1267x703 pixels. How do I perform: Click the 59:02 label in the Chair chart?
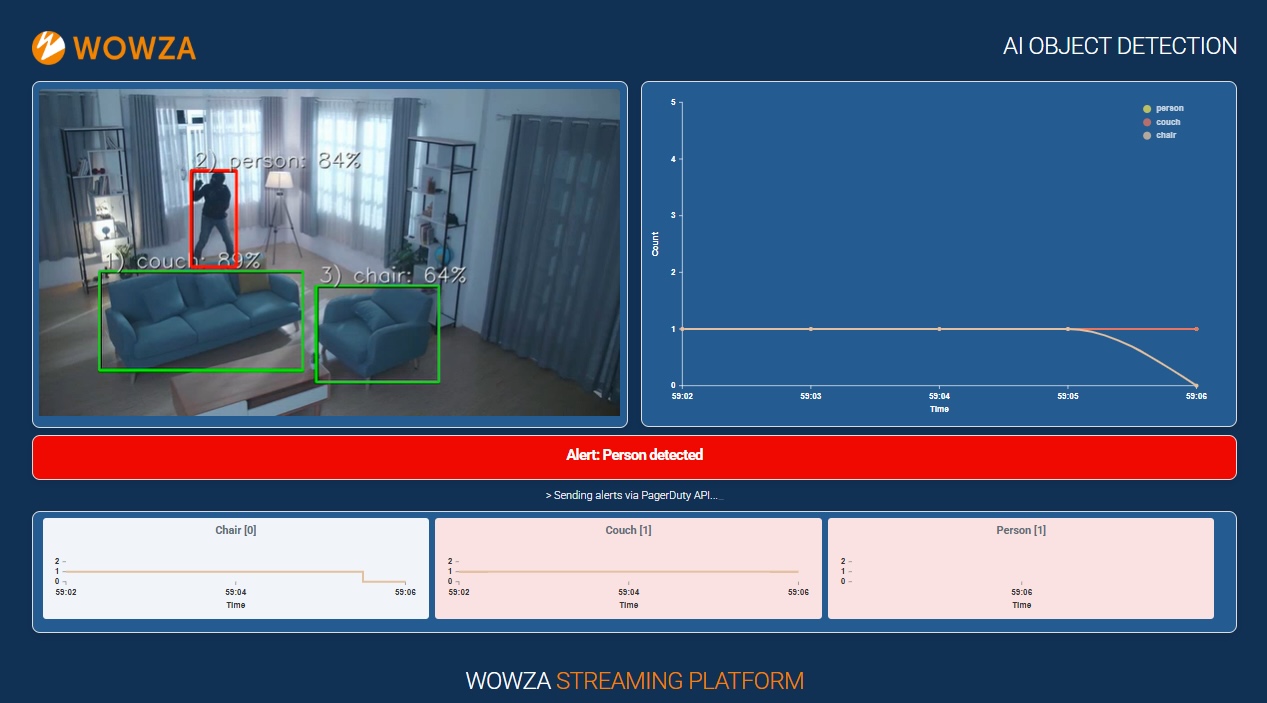click(66, 592)
